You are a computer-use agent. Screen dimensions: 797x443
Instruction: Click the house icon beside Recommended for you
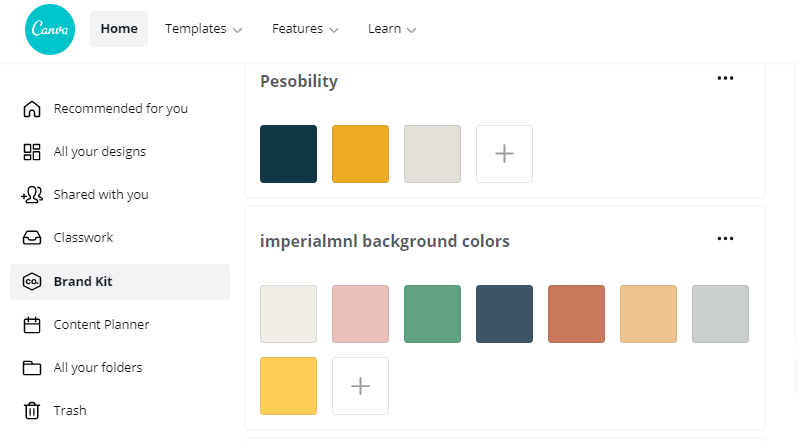[x=32, y=109]
